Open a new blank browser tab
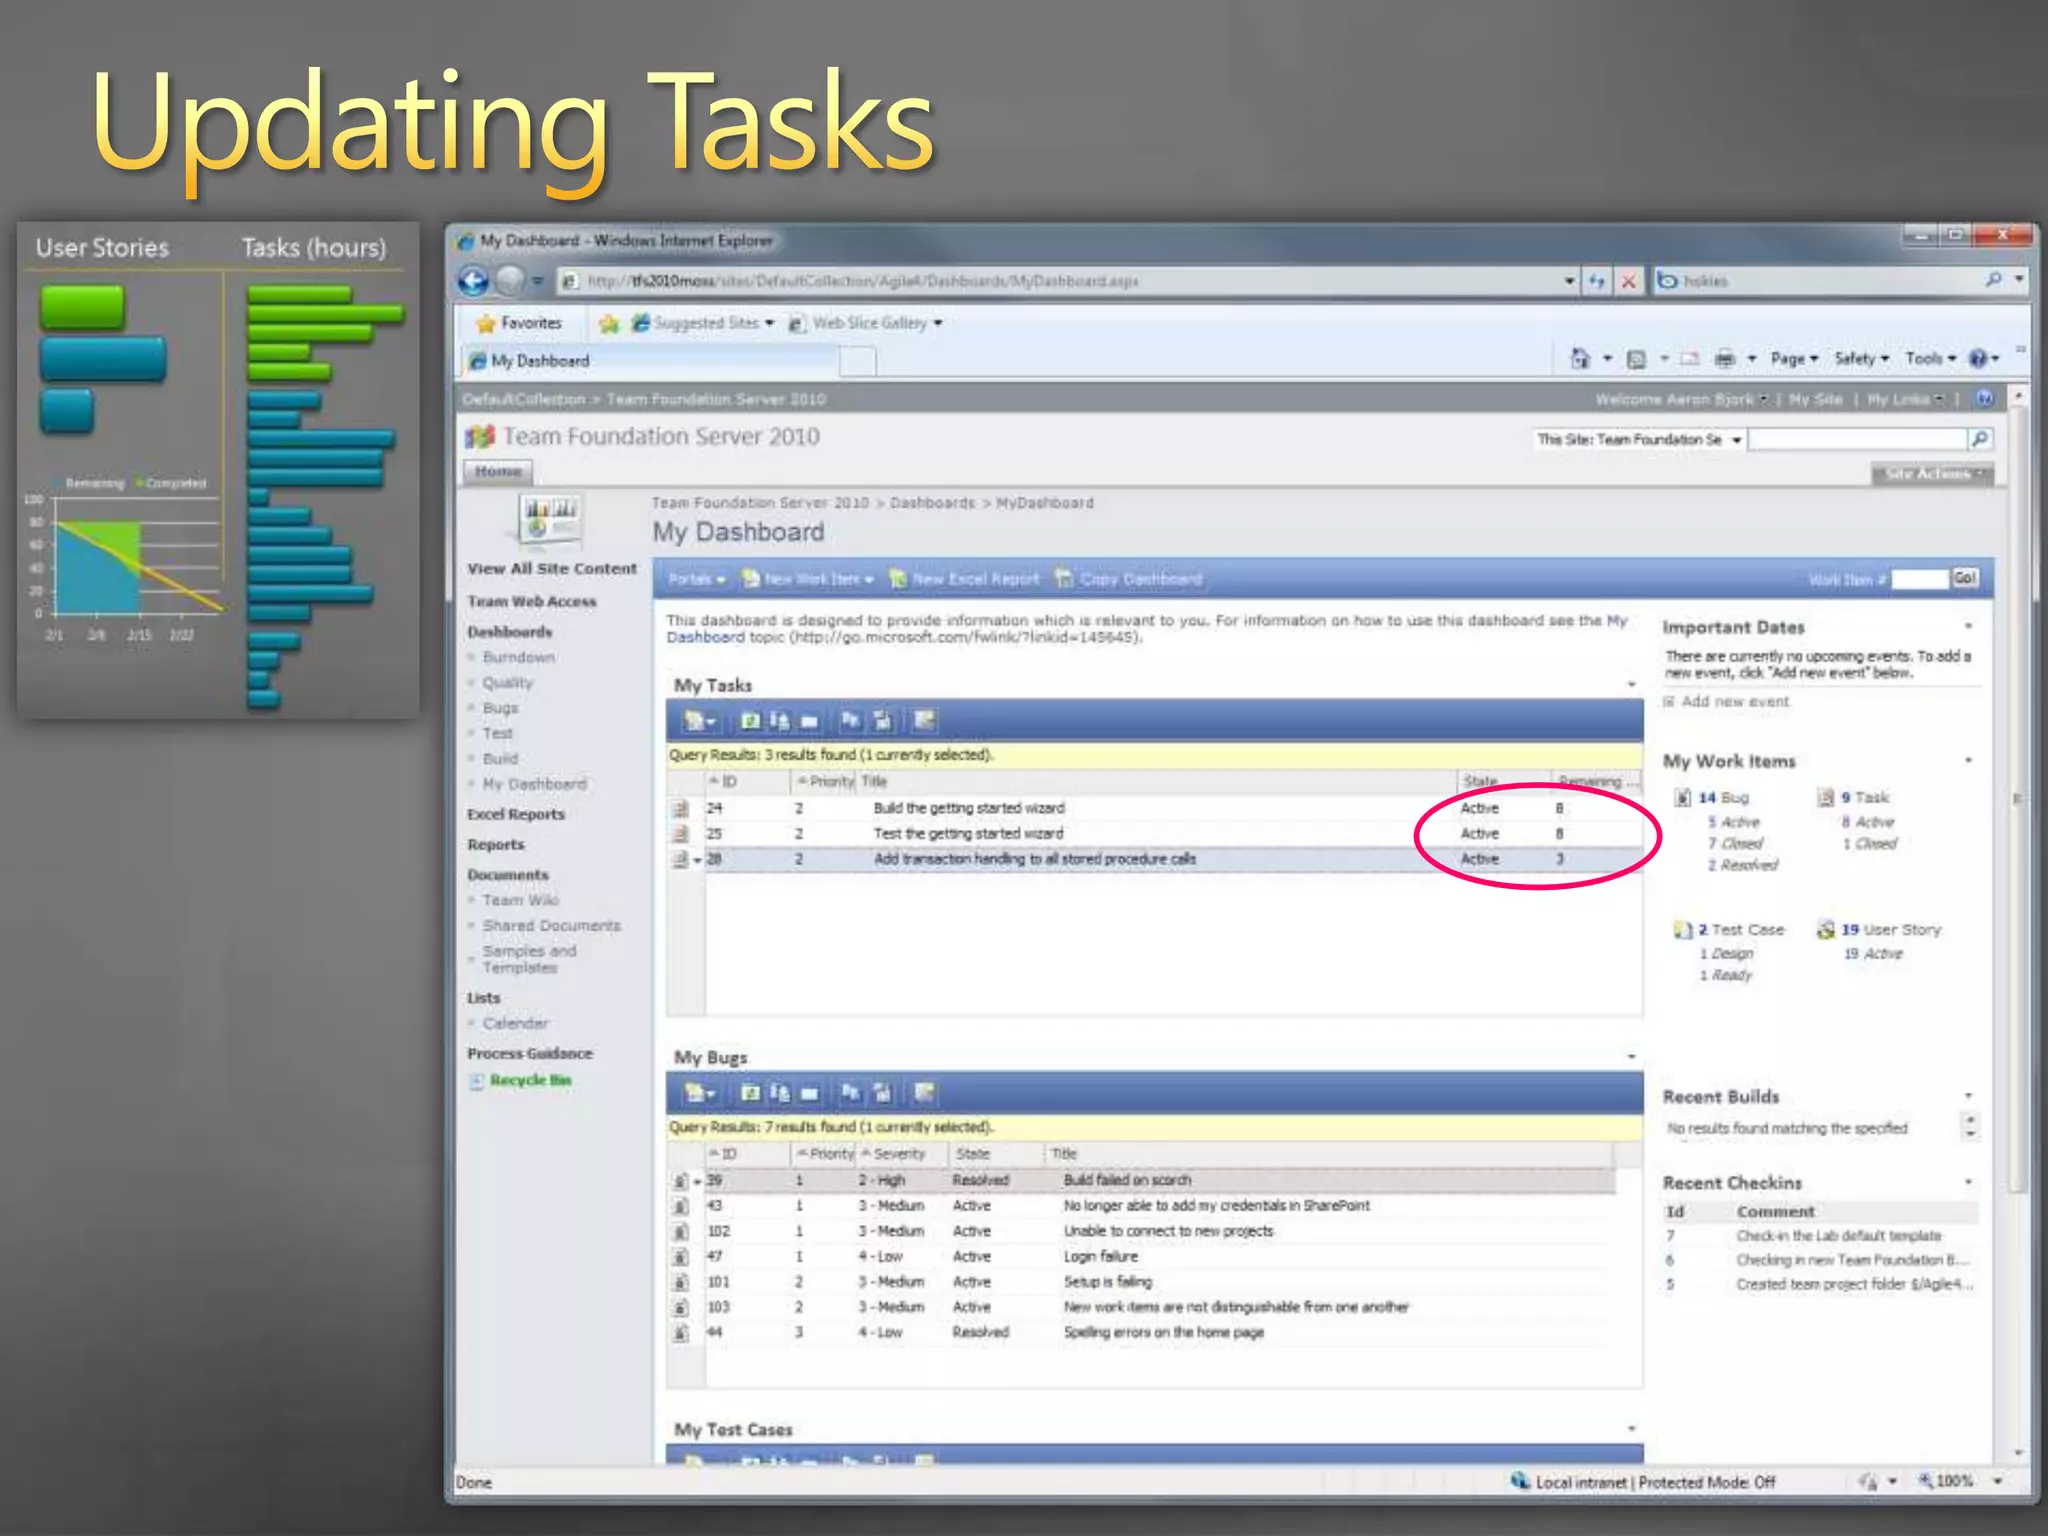This screenshot has height=1536, width=2048. point(857,362)
